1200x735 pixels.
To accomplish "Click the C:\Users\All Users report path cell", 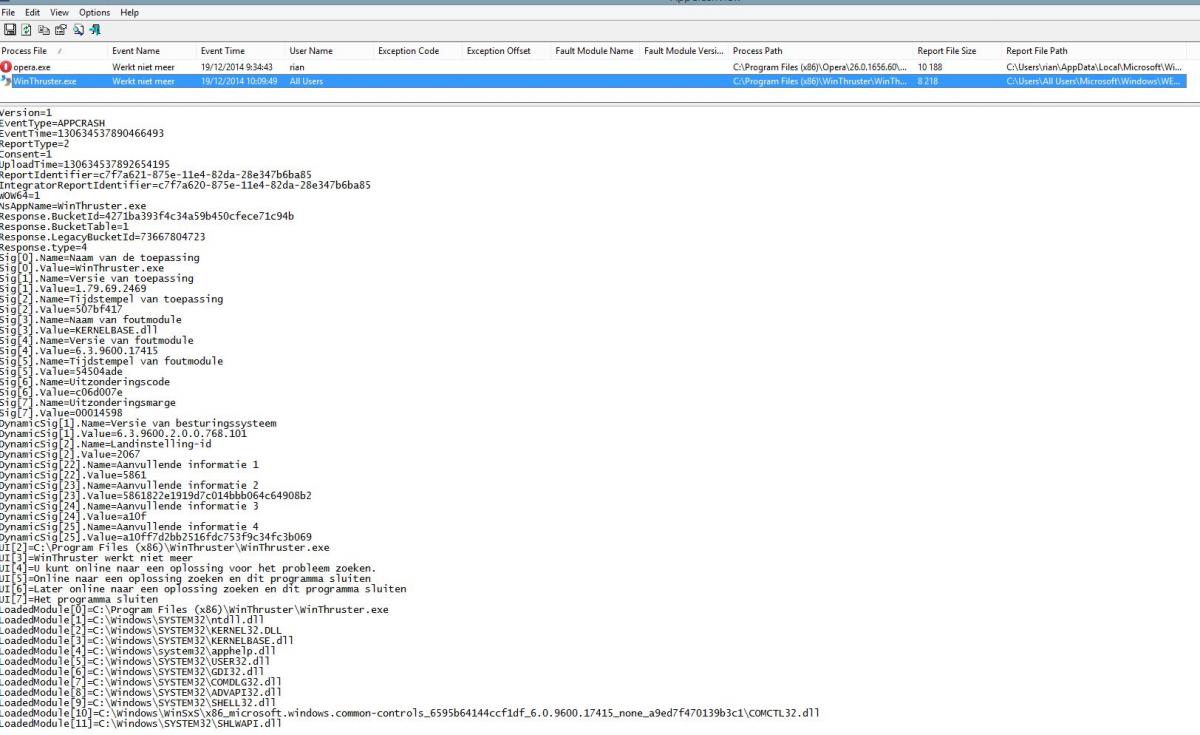I will [1095, 81].
